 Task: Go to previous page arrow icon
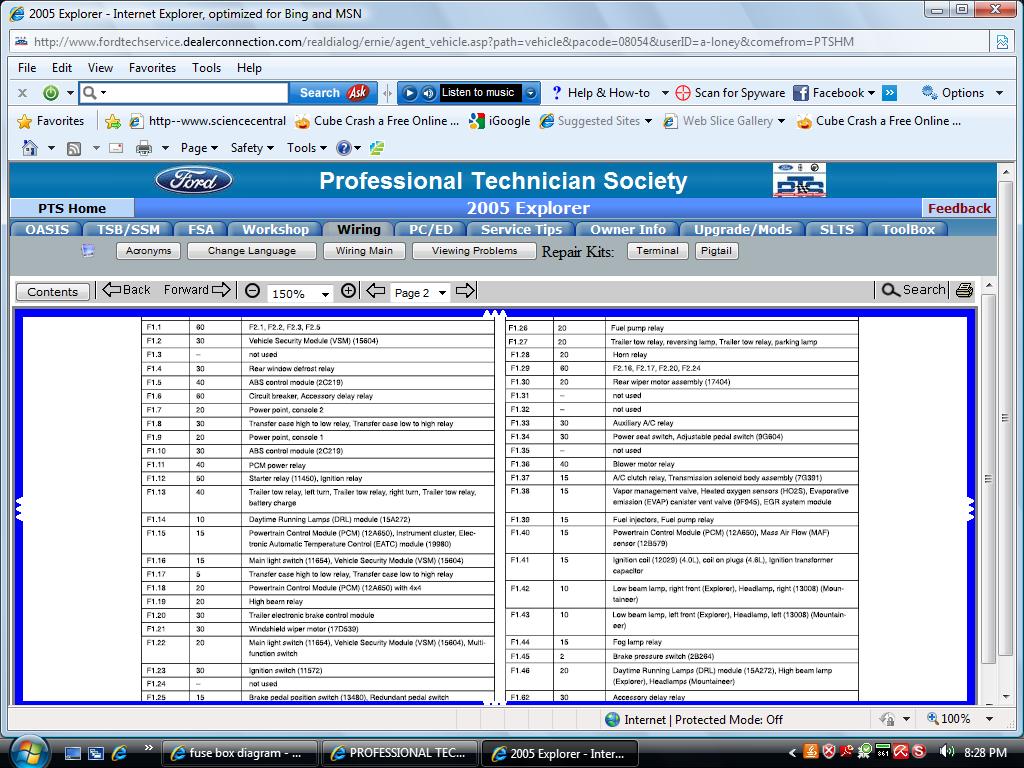(376, 291)
